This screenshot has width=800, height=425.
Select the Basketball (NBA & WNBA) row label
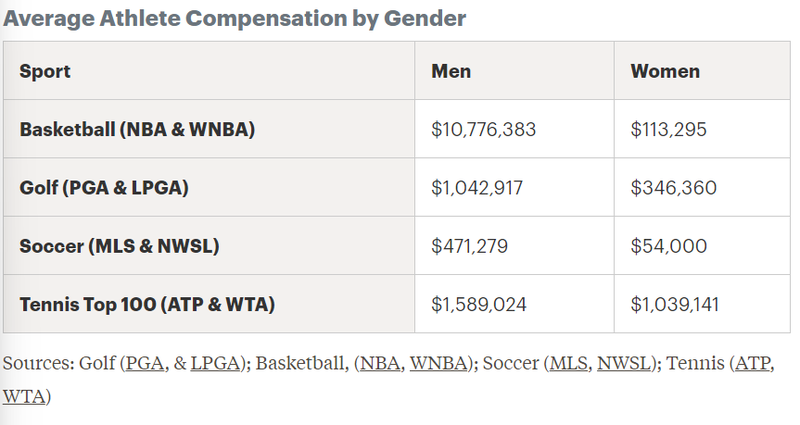pyautogui.click(x=137, y=129)
